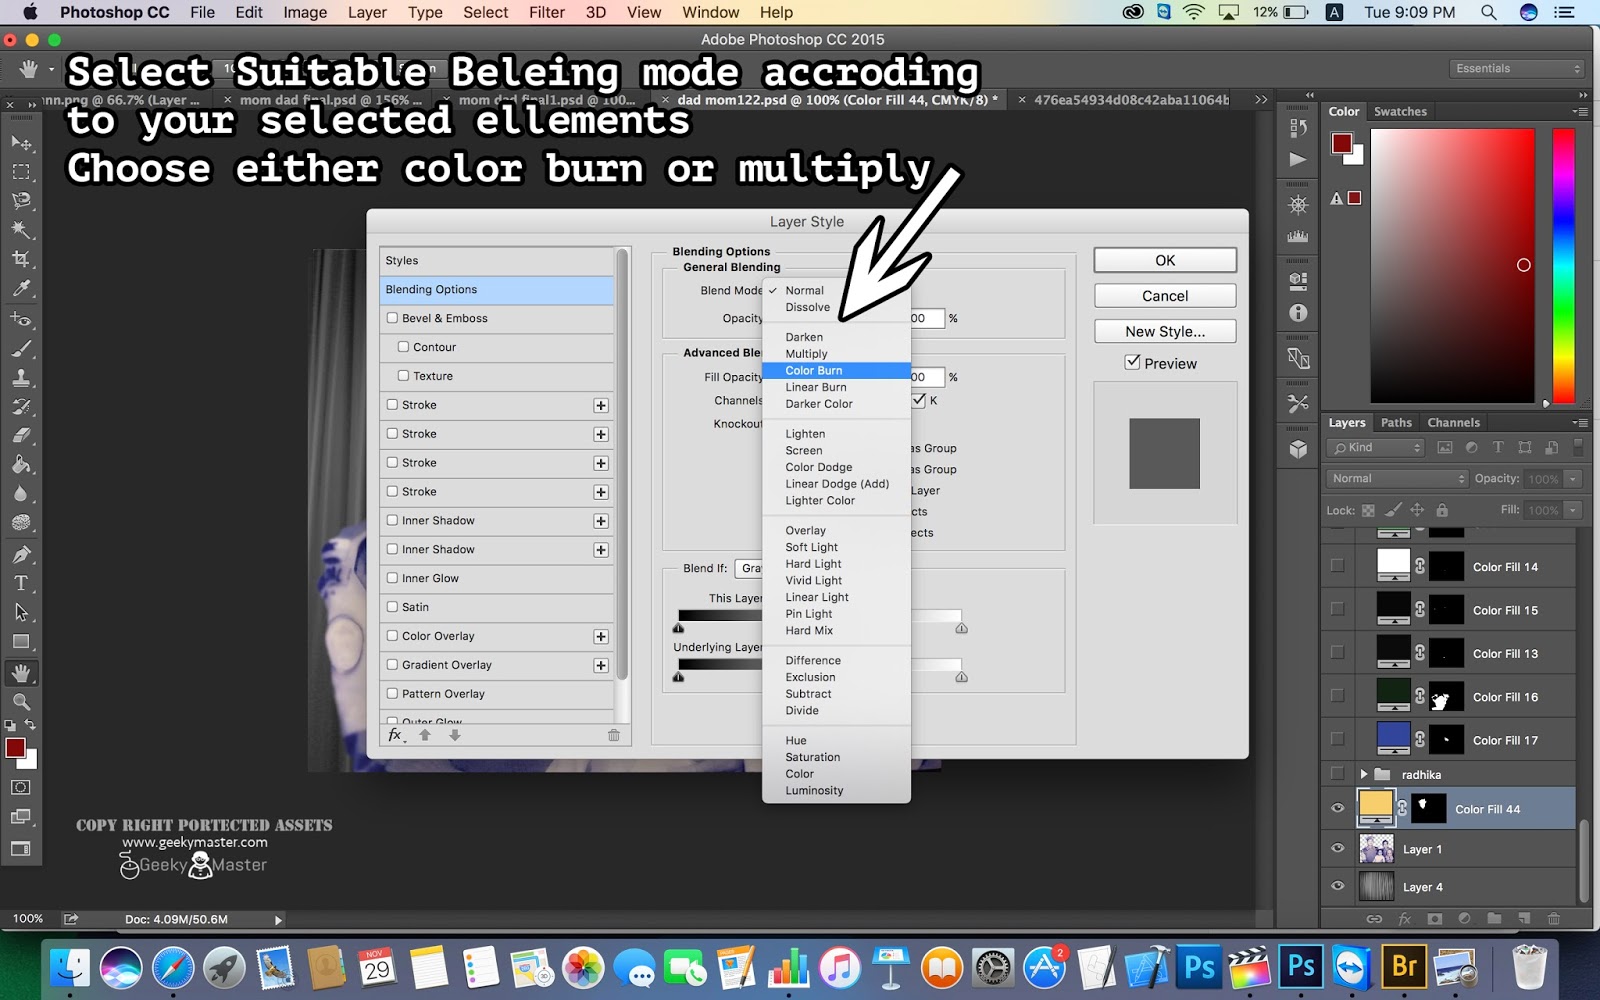
Task: Open the 3D panel cube icon
Action: pos(1298,449)
